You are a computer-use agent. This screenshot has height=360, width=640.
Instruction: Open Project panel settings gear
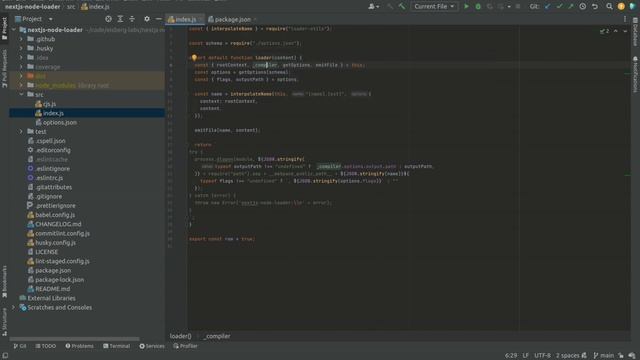147,19
